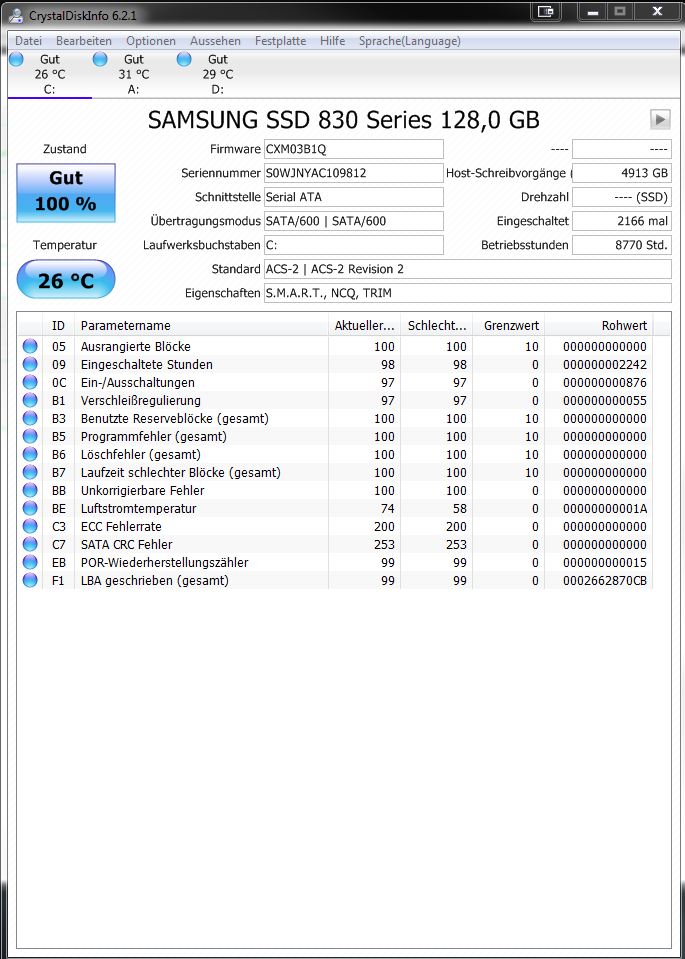Screen dimensions: 685x959
Task: Click status icon of POR-Wiederherstellungszähler row
Action: tap(30, 562)
